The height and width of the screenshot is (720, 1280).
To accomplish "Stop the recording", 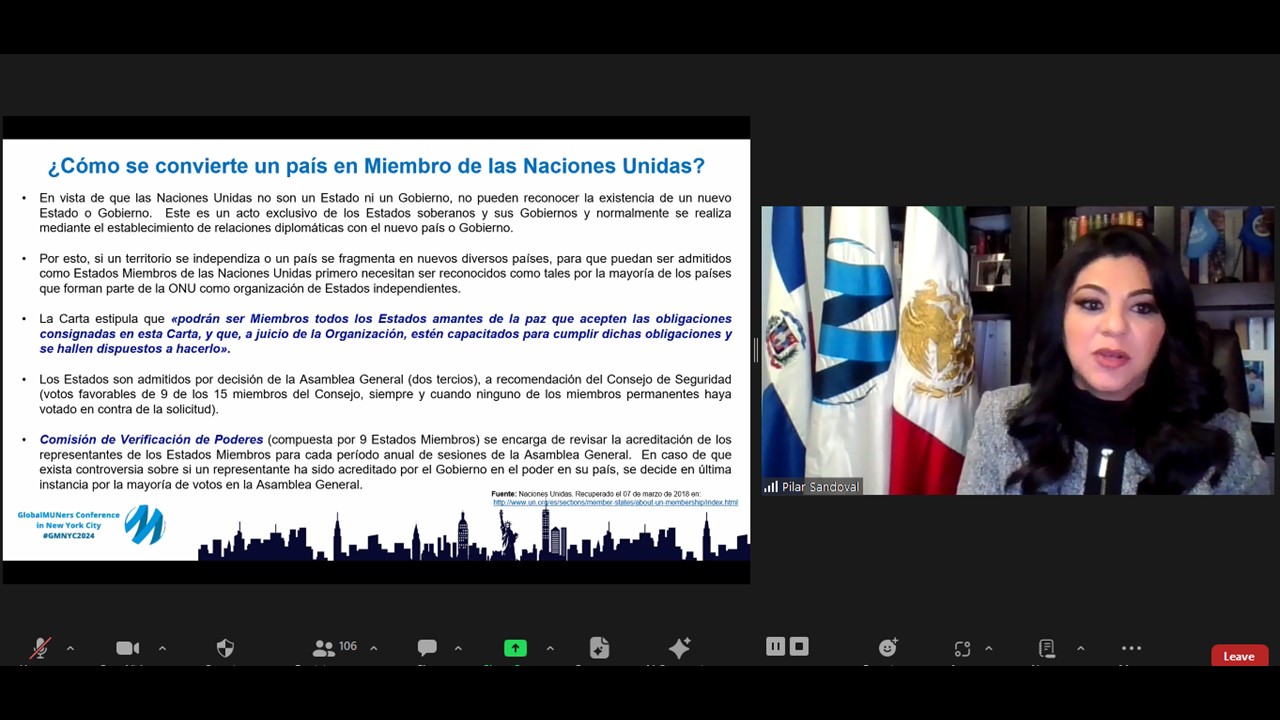I will click(799, 647).
